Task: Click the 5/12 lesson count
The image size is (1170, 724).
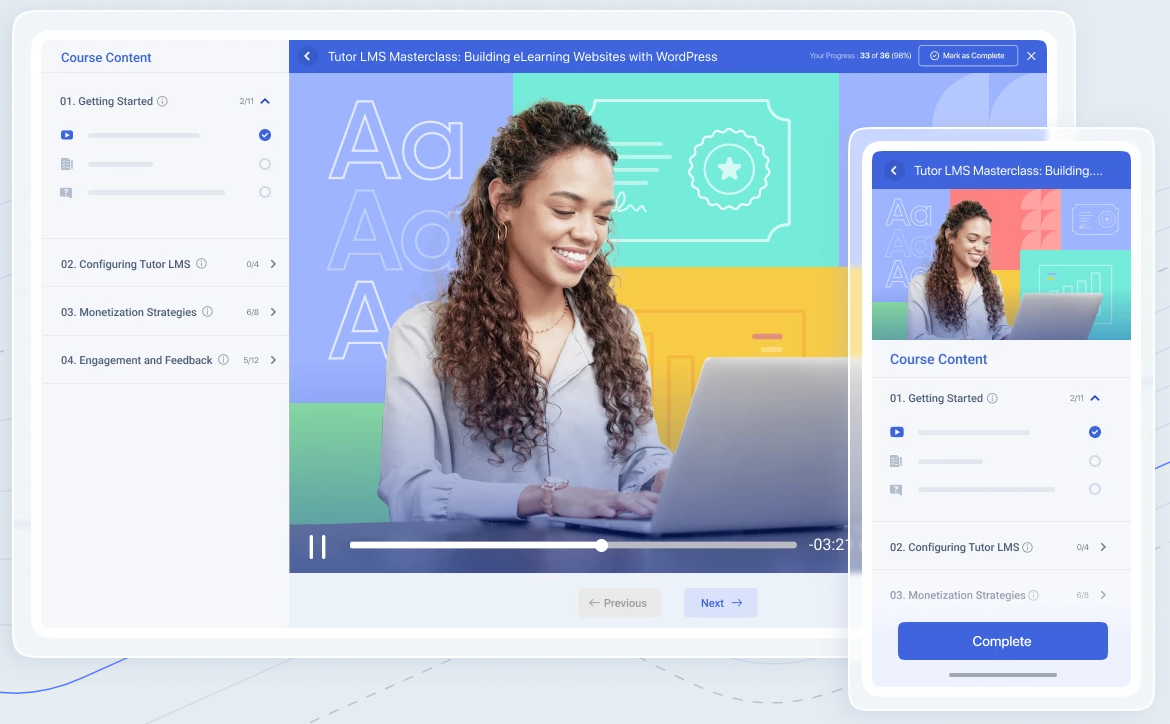Action: 251,360
